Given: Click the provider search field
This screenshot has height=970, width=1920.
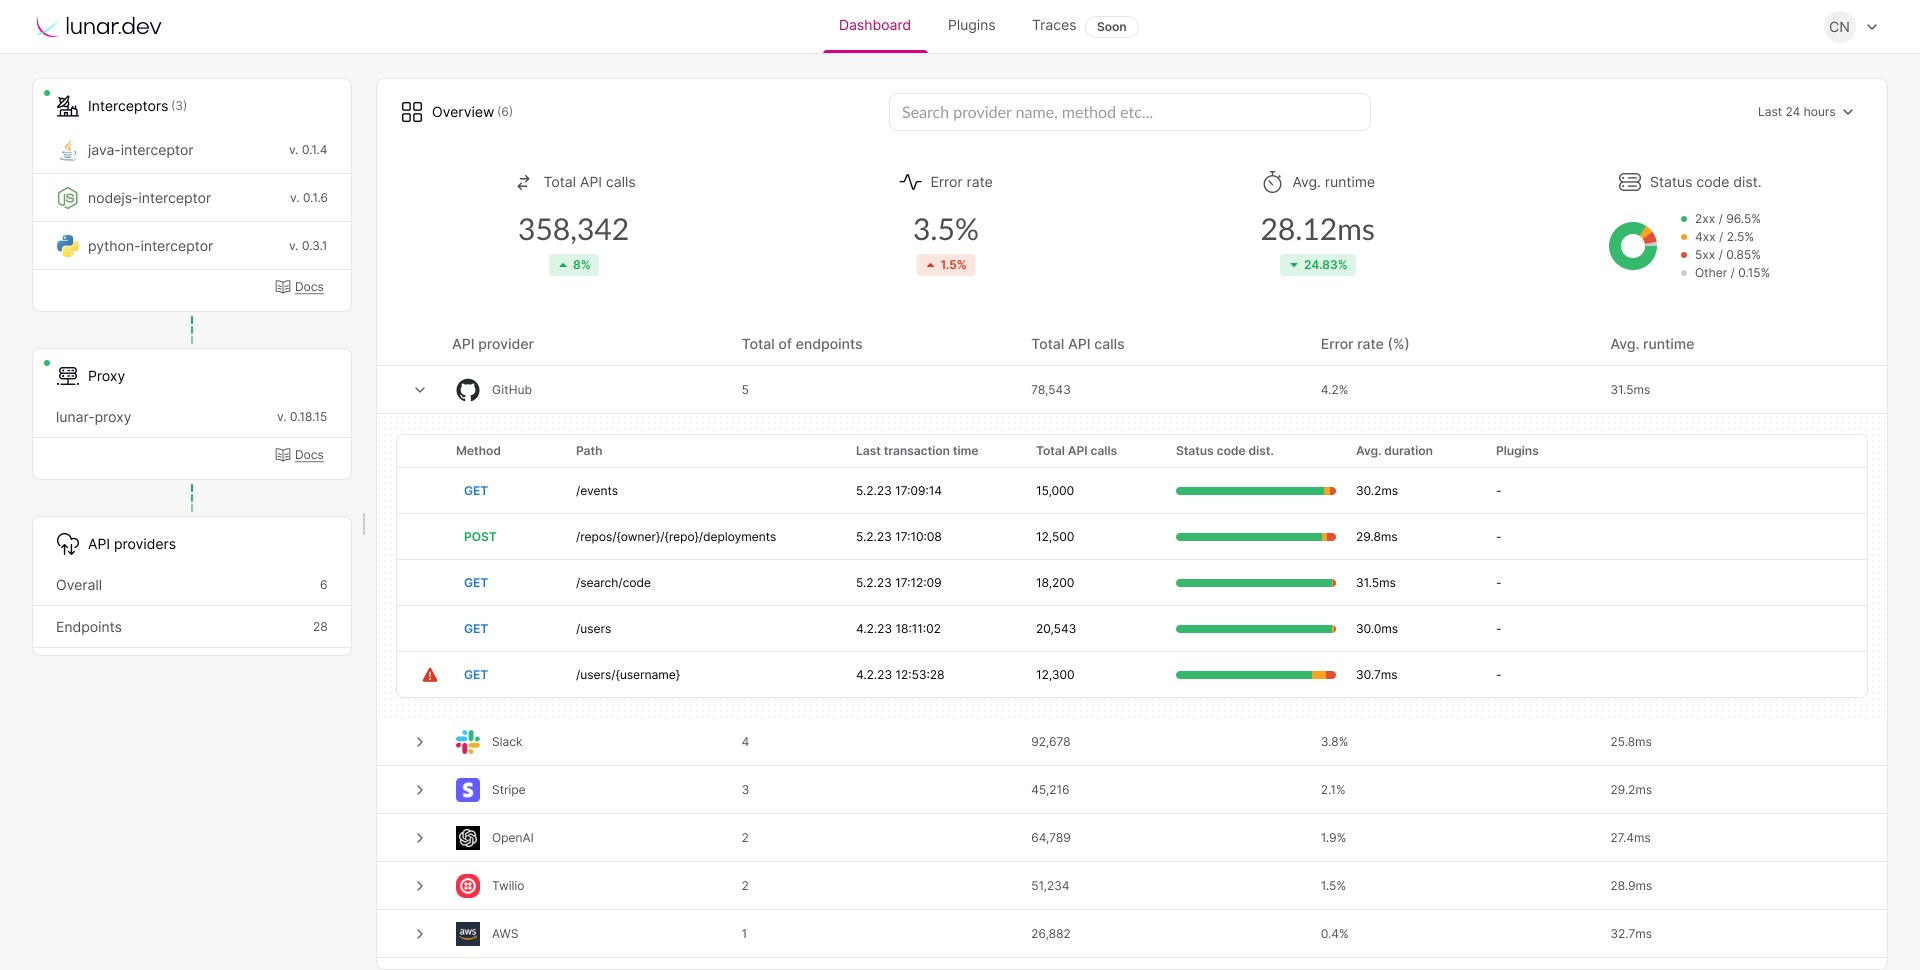Looking at the screenshot, I should [1129, 112].
